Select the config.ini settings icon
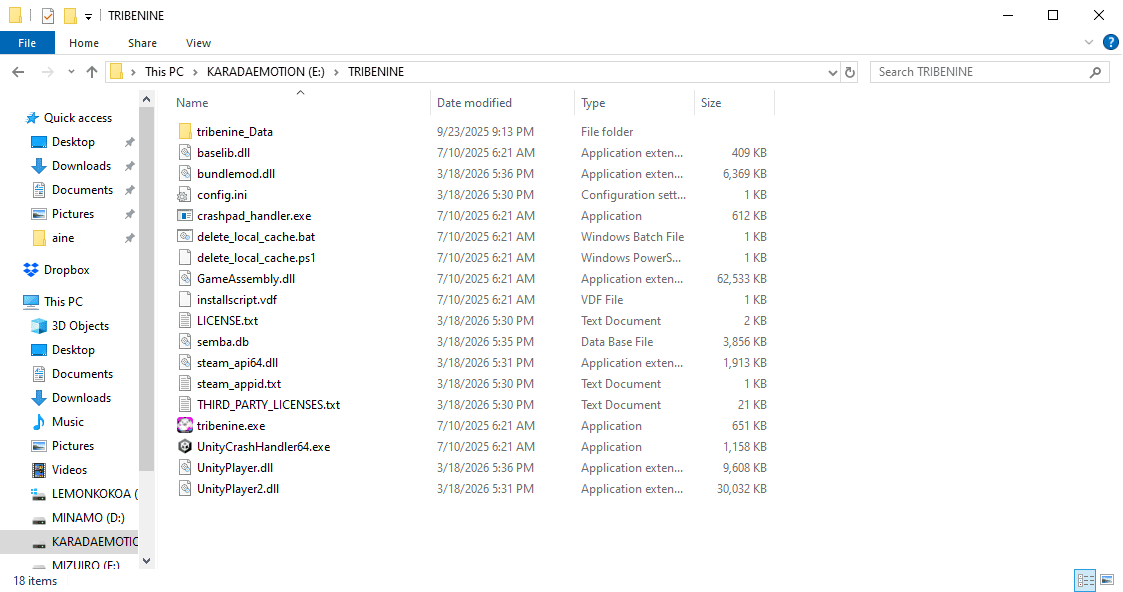The width and height of the screenshot is (1123, 592). click(185, 195)
